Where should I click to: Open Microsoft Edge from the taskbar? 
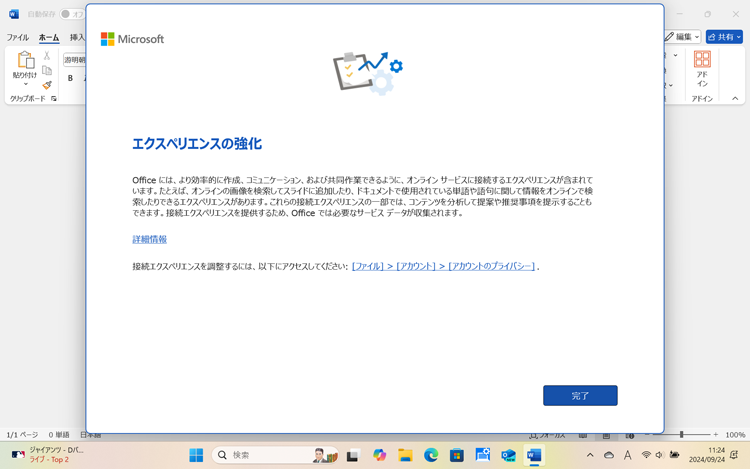click(431, 455)
